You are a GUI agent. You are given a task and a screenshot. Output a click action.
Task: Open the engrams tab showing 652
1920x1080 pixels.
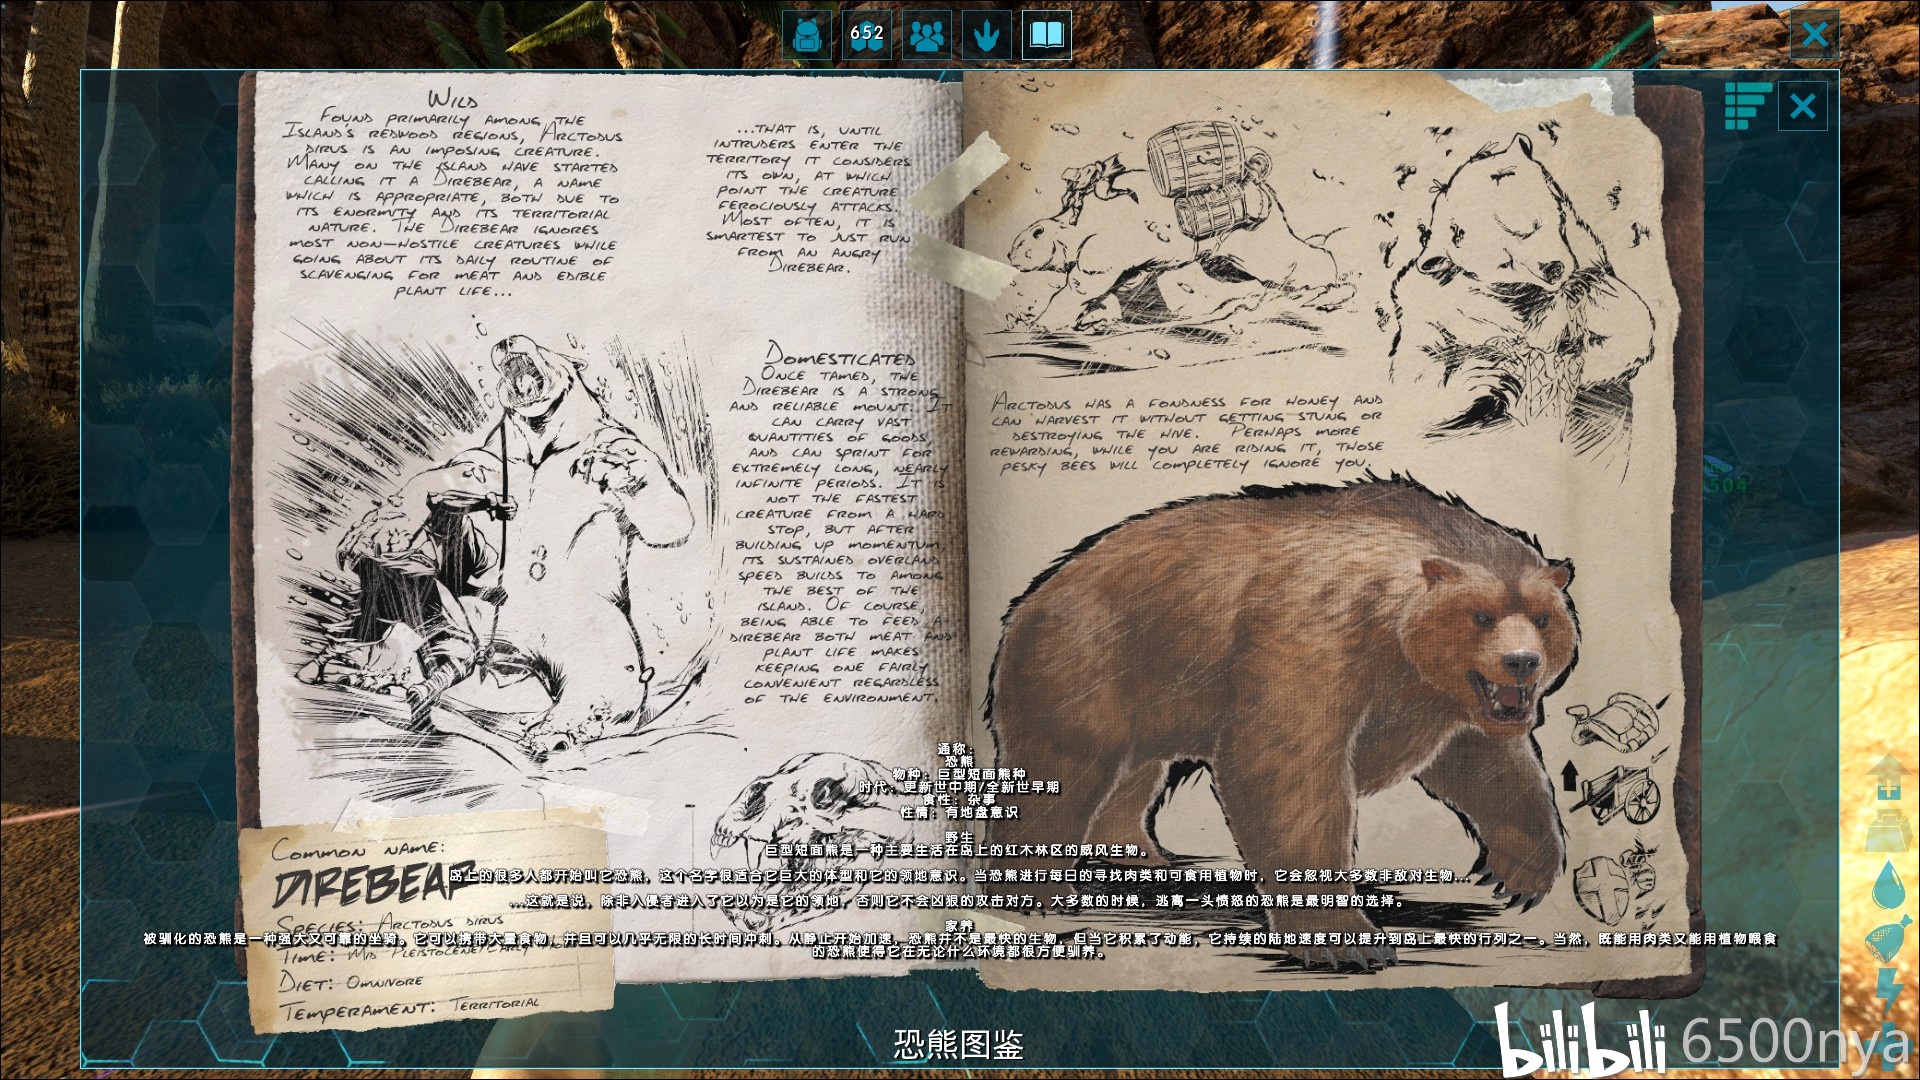coord(867,36)
